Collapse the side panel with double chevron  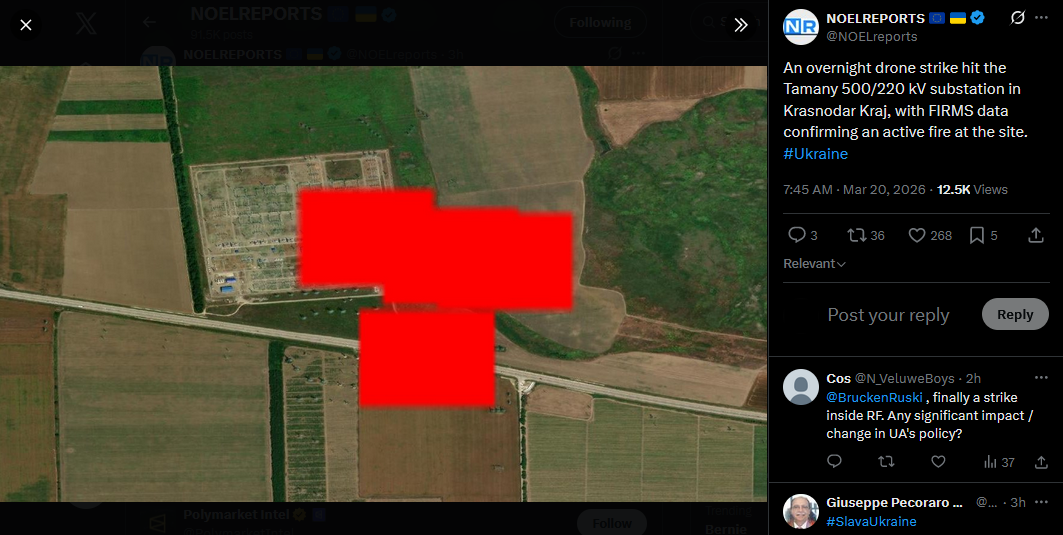(x=741, y=25)
